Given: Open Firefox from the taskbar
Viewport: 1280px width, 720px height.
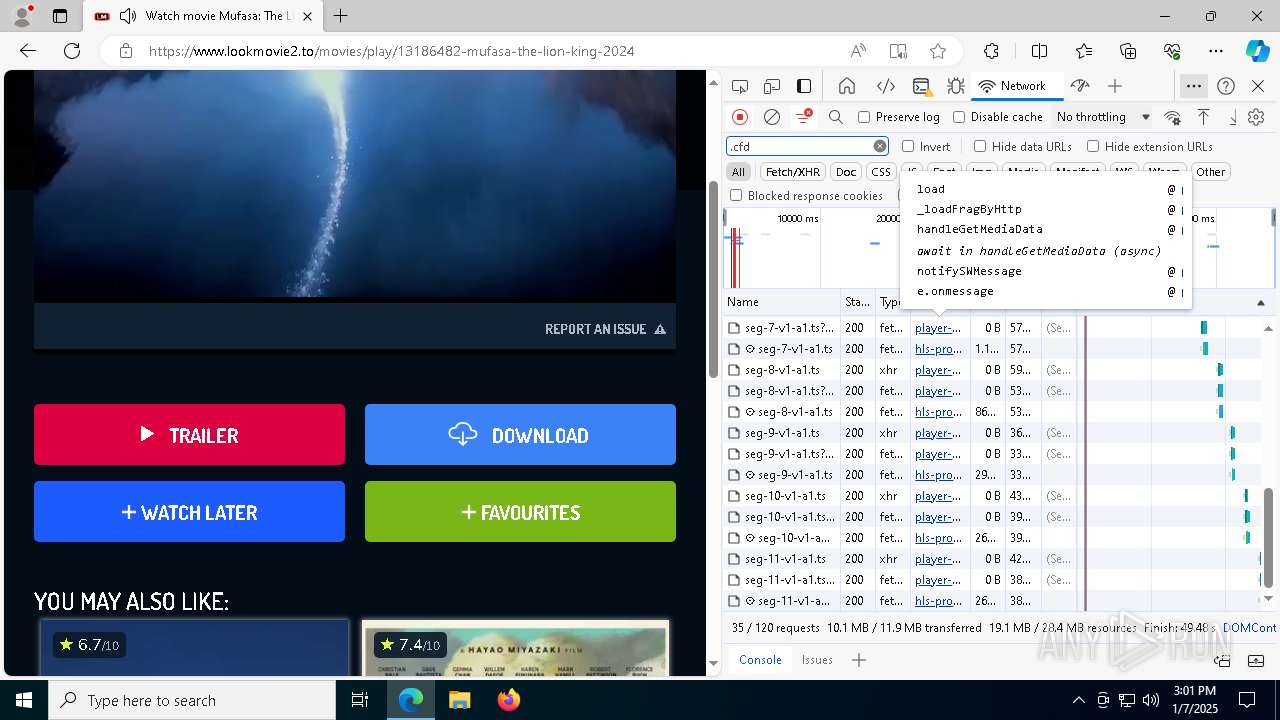Looking at the screenshot, I should pos(508,700).
